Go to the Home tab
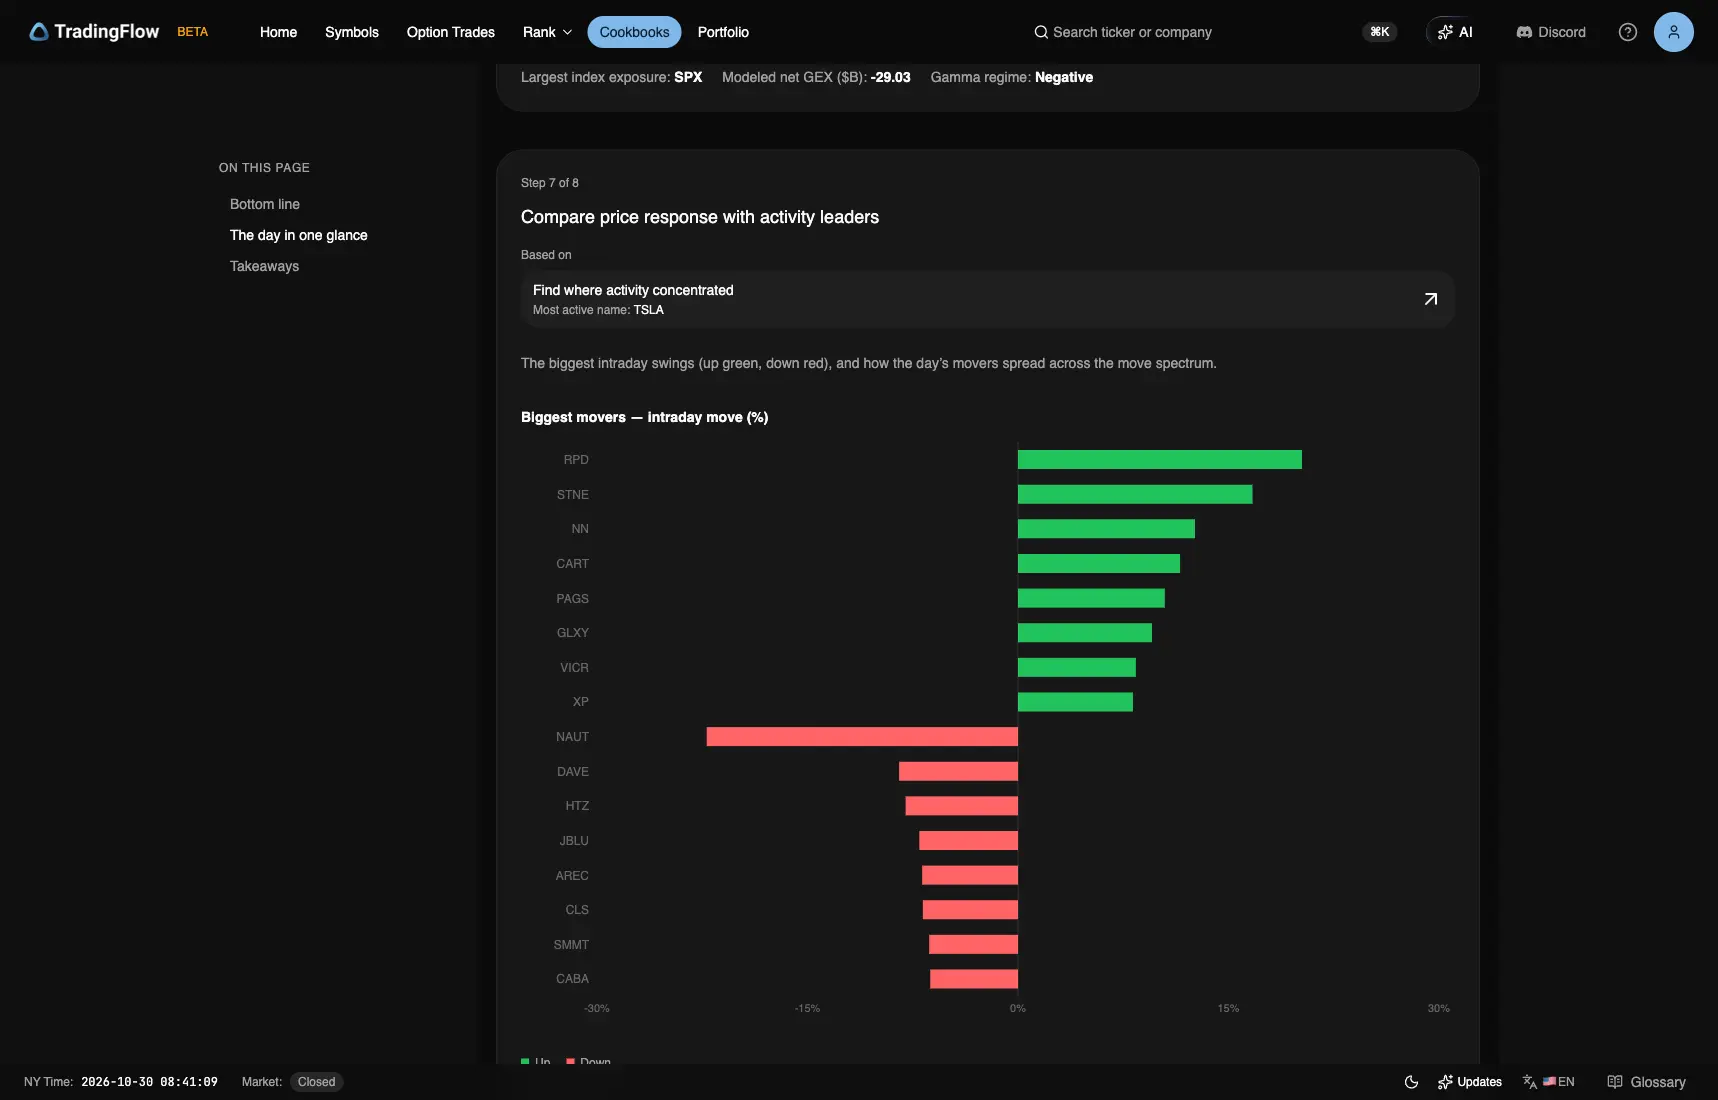 click(x=278, y=32)
